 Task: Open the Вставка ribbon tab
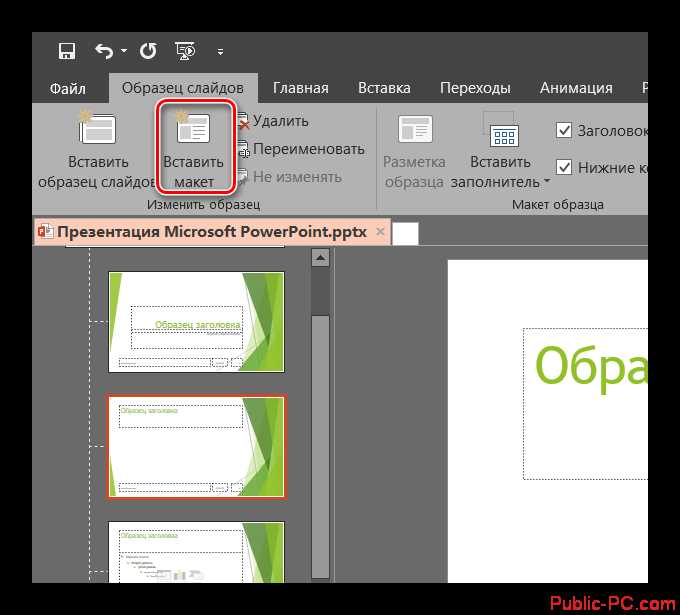coord(384,88)
